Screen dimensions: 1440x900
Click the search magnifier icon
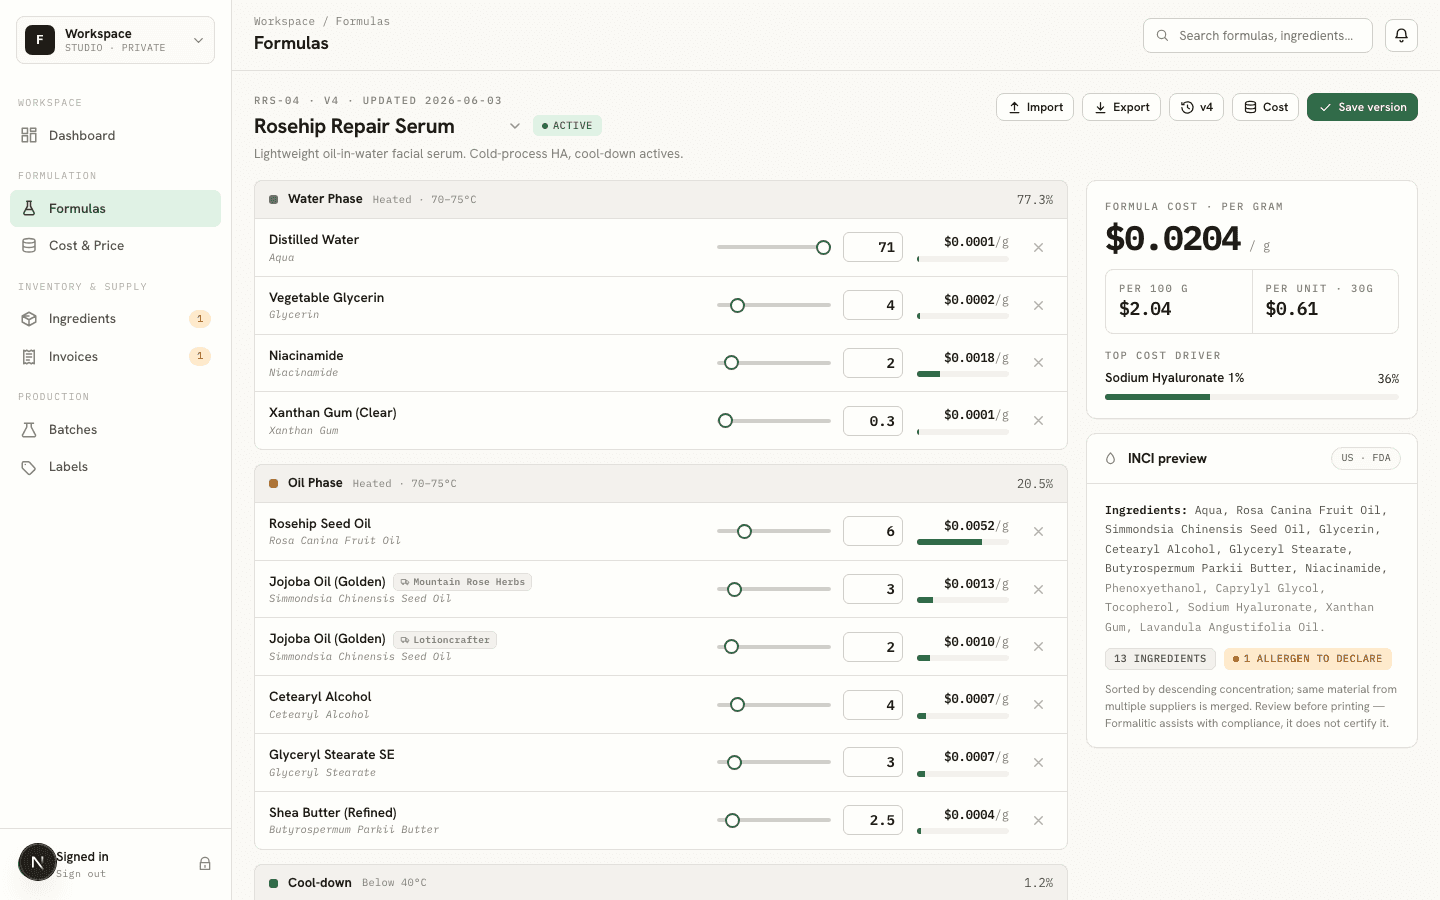[x=1162, y=35]
